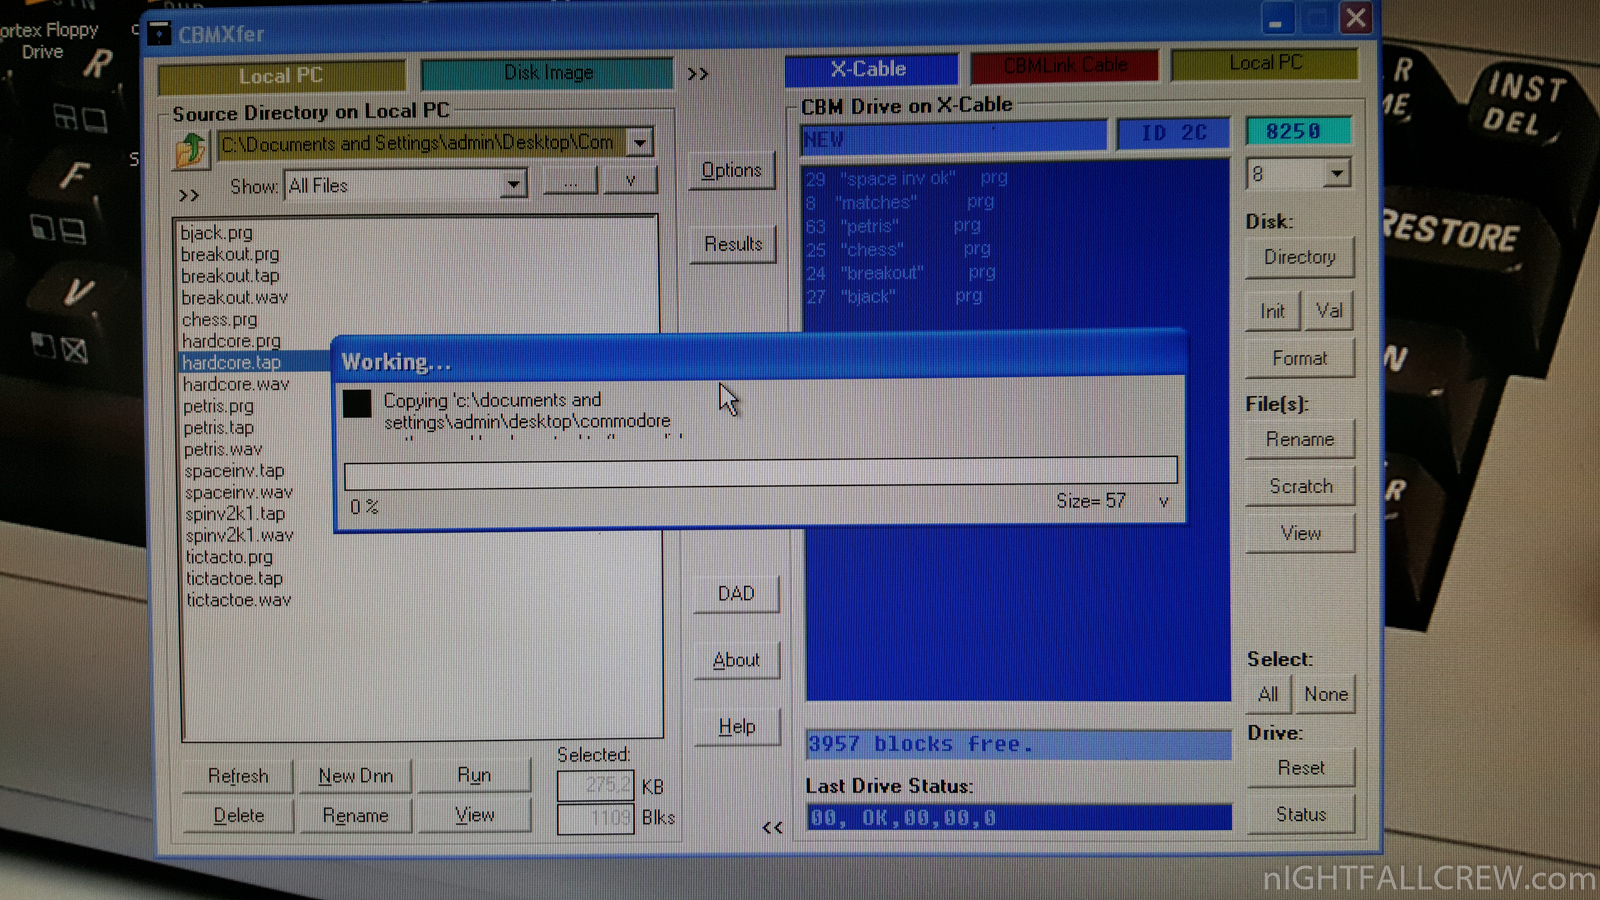Image resolution: width=1600 pixels, height=900 pixels.
Task: Expand details arrow in Working dialog
Action: pos(1163,502)
